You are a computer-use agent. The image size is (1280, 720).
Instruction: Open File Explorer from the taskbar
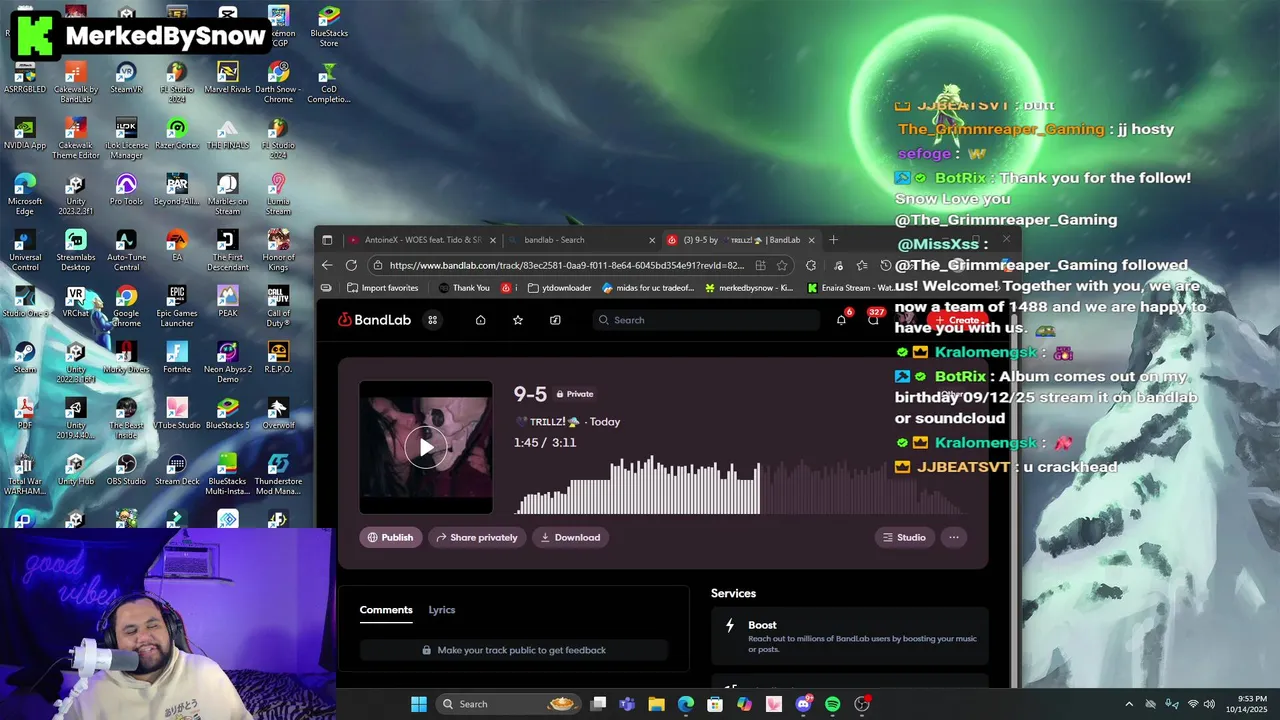coord(656,704)
